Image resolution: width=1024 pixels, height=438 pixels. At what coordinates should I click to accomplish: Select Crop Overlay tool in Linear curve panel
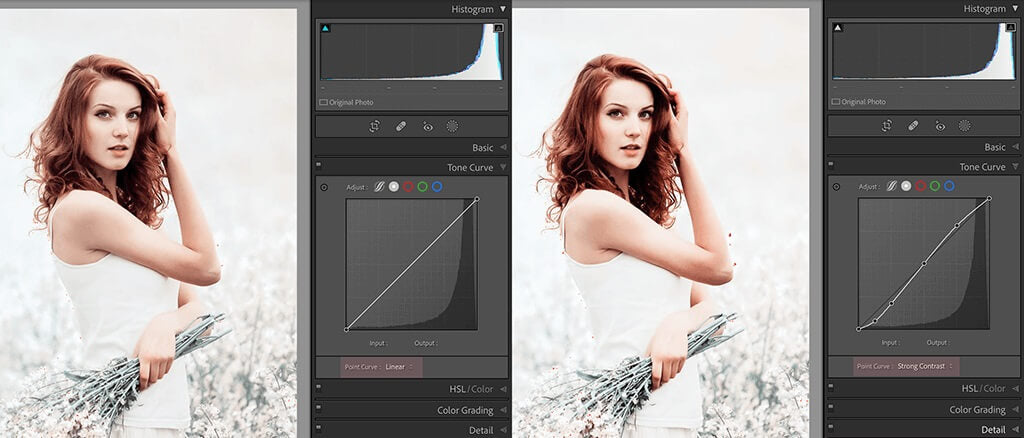(374, 127)
